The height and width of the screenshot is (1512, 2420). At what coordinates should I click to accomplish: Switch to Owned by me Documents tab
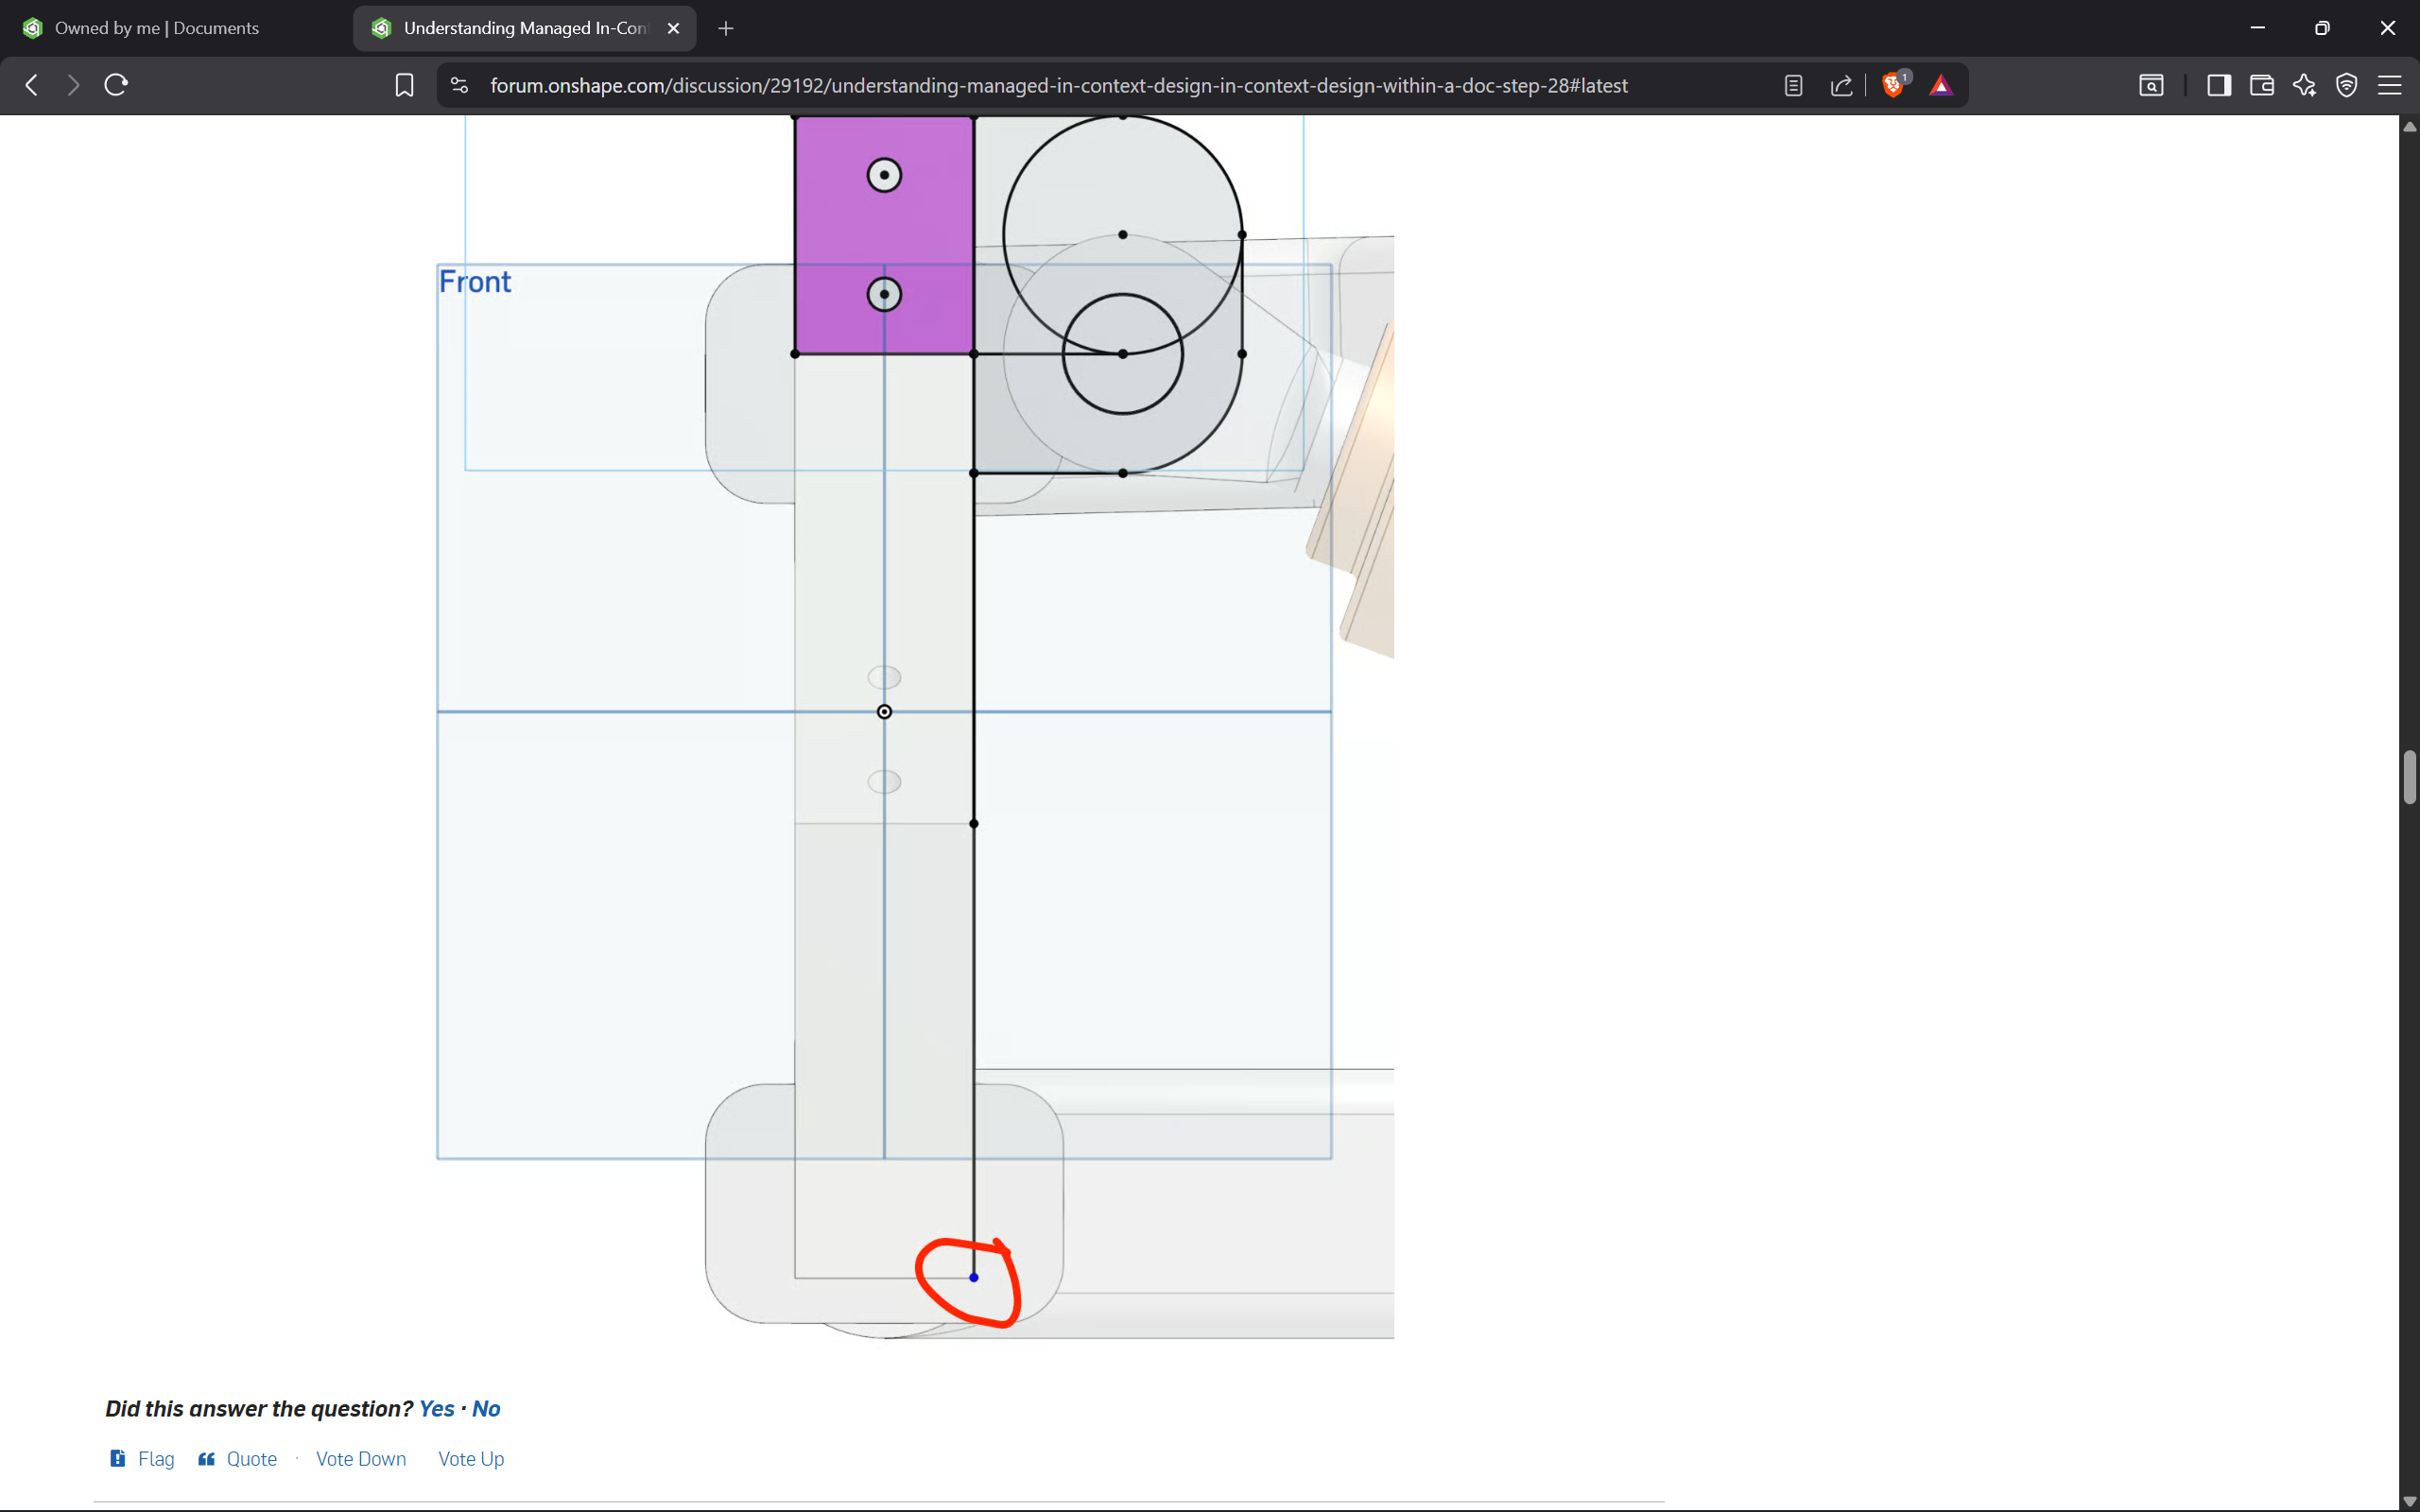click(x=156, y=28)
